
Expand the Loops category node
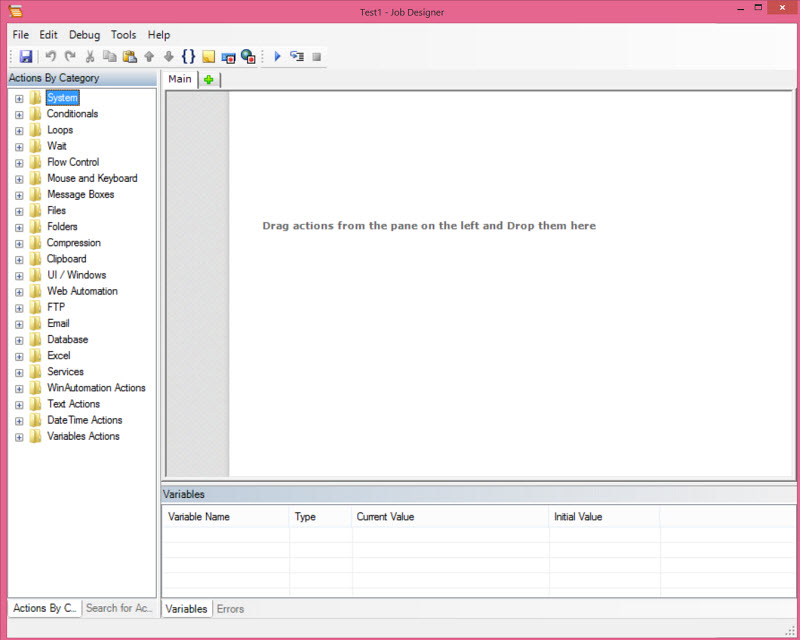pyautogui.click(x=19, y=131)
